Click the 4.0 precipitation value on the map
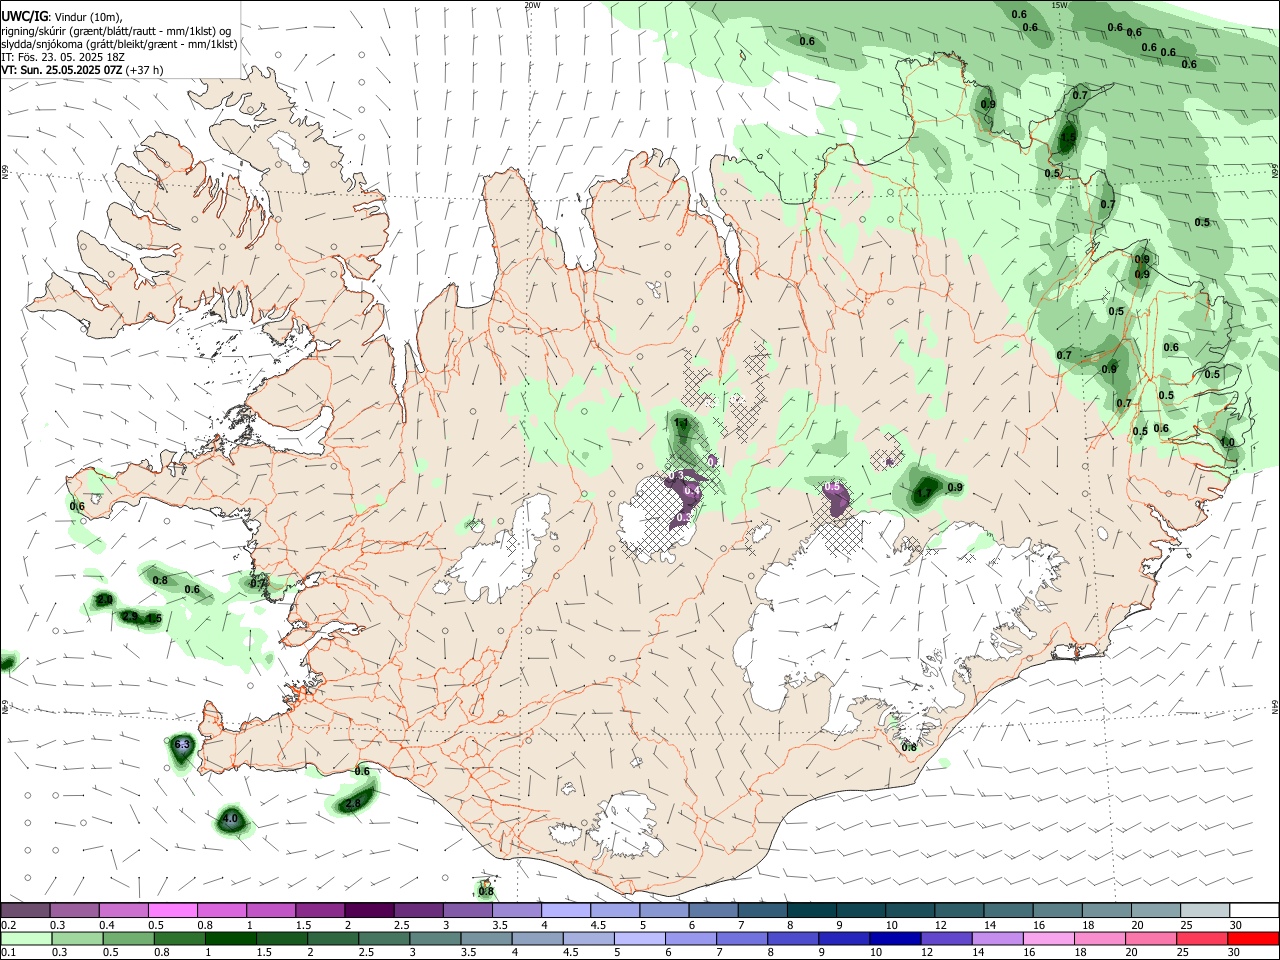 coord(230,819)
